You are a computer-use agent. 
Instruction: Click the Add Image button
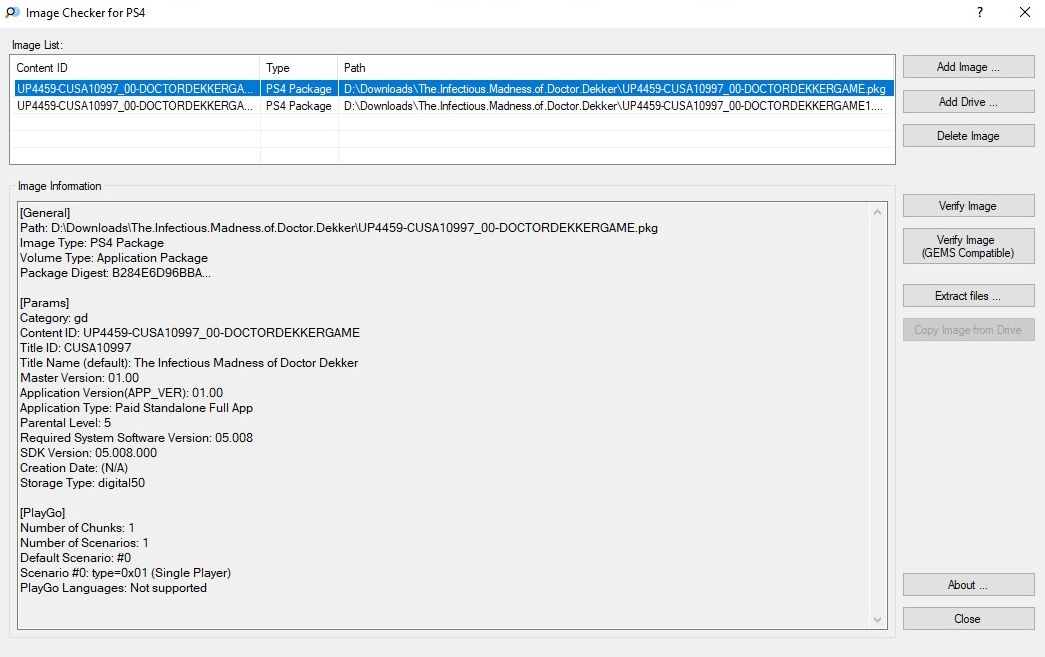[968, 67]
